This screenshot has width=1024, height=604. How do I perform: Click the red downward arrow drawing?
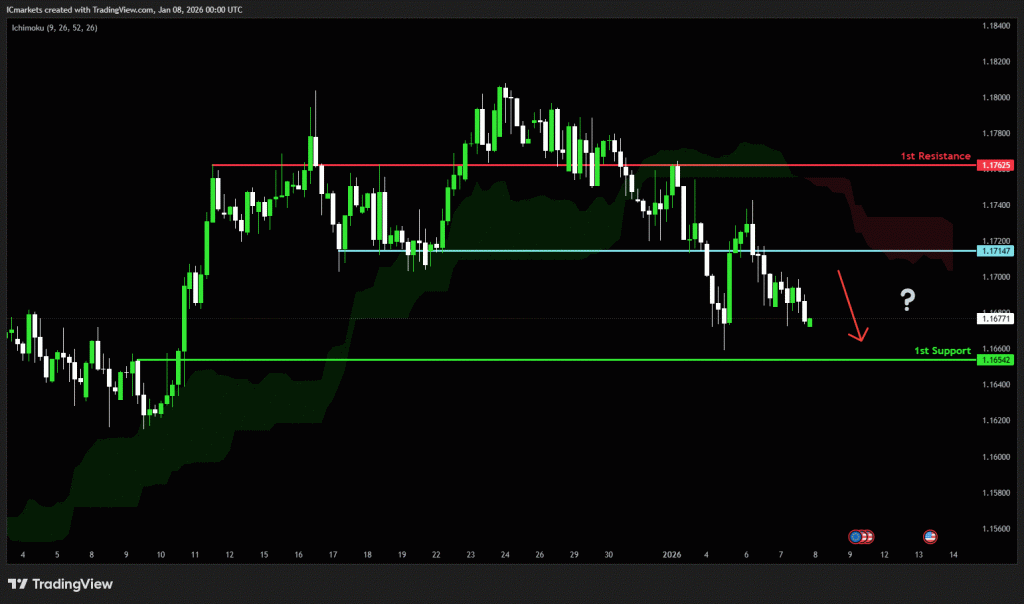coord(850,306)
